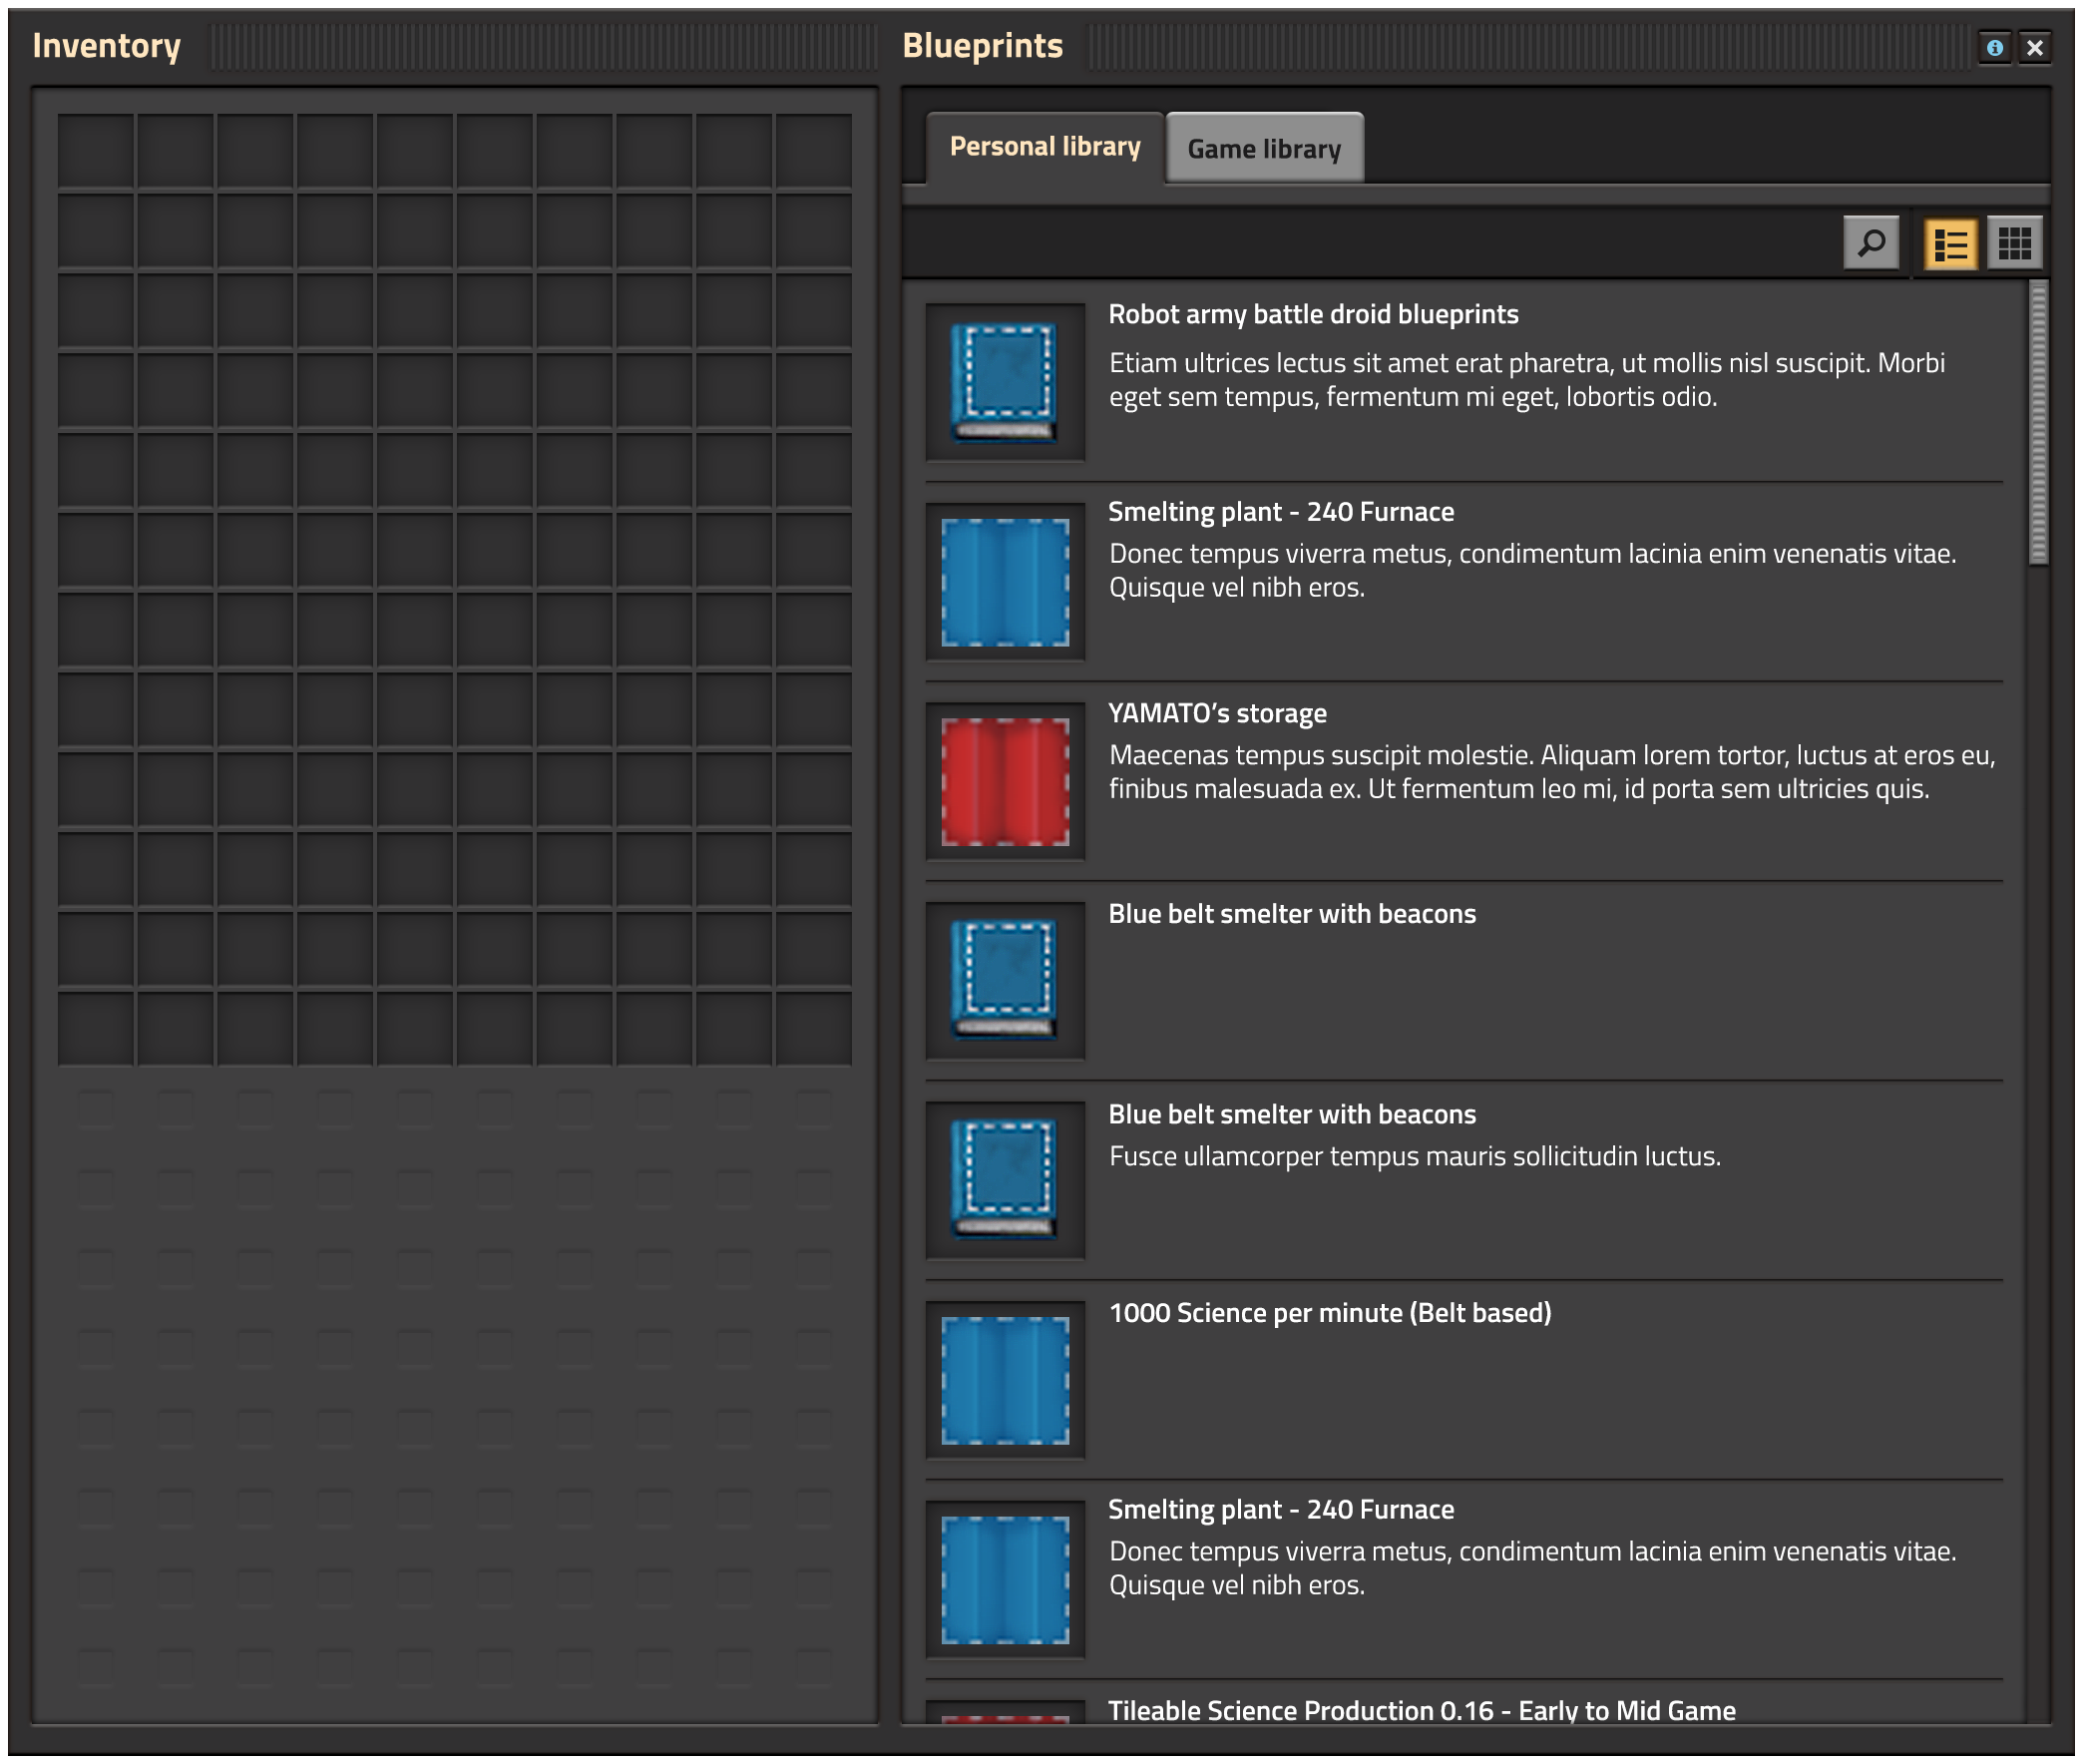The width and height of the screenshot is (2083, 1764).
Task: Select Robot army battle droid blueprint book icon
Action: click(x=1004, y=382)
